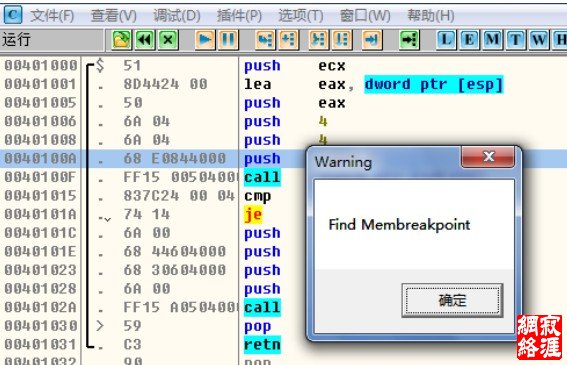Click the 运行 status label
Viewport: 567px width, 365px height.
pos(16,39)
